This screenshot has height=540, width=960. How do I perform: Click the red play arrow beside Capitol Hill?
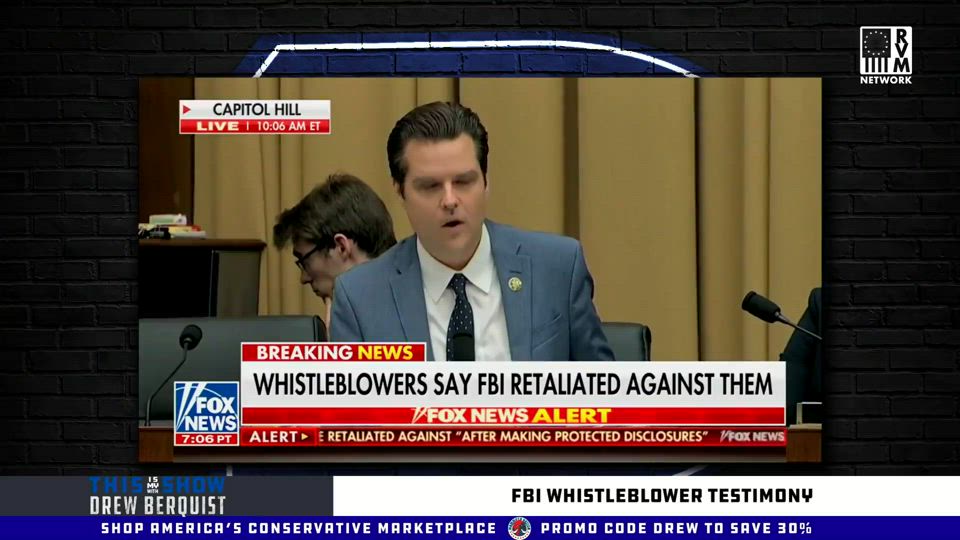187,110
